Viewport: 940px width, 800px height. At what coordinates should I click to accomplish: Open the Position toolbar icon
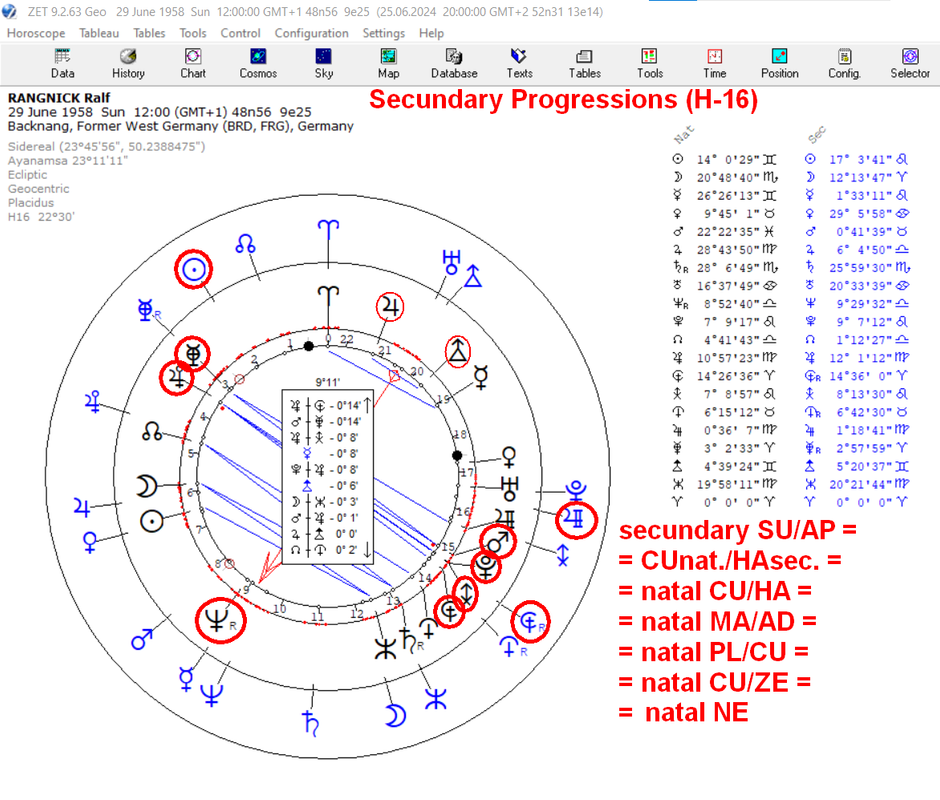pos(779,64)
